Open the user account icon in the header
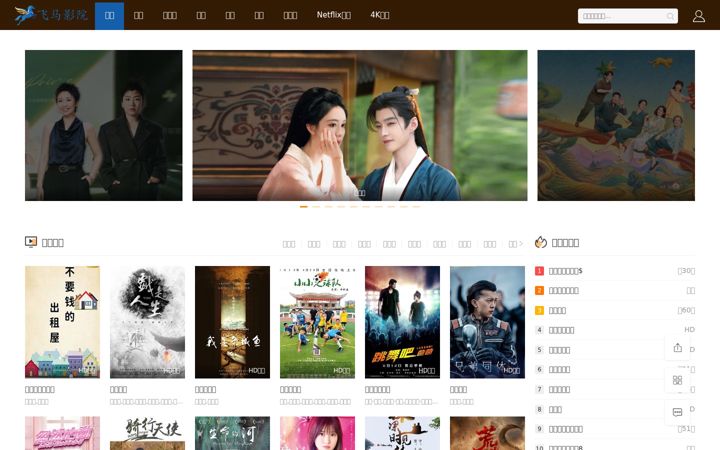Viewport: 720px width, 450px height. point(698,16)
